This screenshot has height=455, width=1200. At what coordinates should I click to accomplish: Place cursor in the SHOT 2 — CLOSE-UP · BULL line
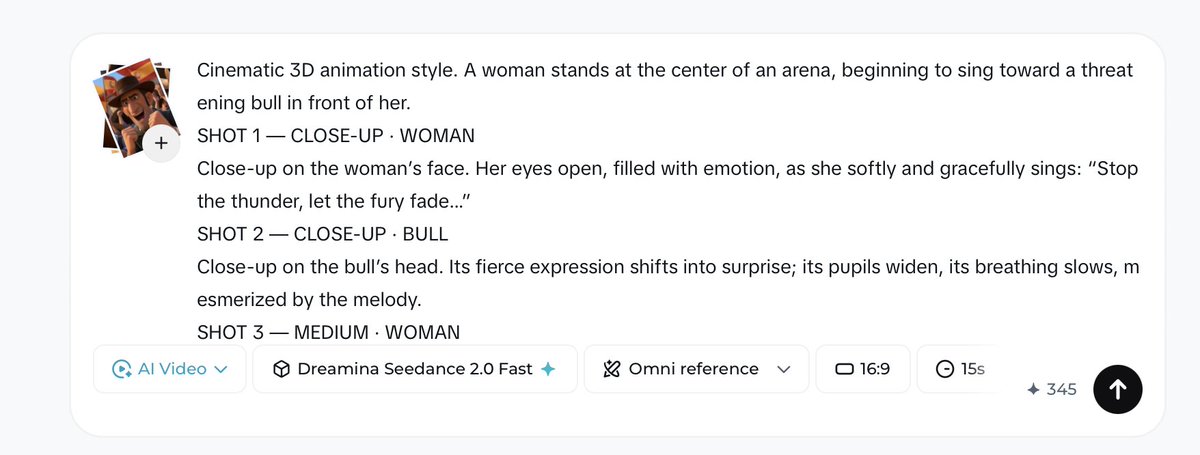pyautogui.click(x=323, y=234)
